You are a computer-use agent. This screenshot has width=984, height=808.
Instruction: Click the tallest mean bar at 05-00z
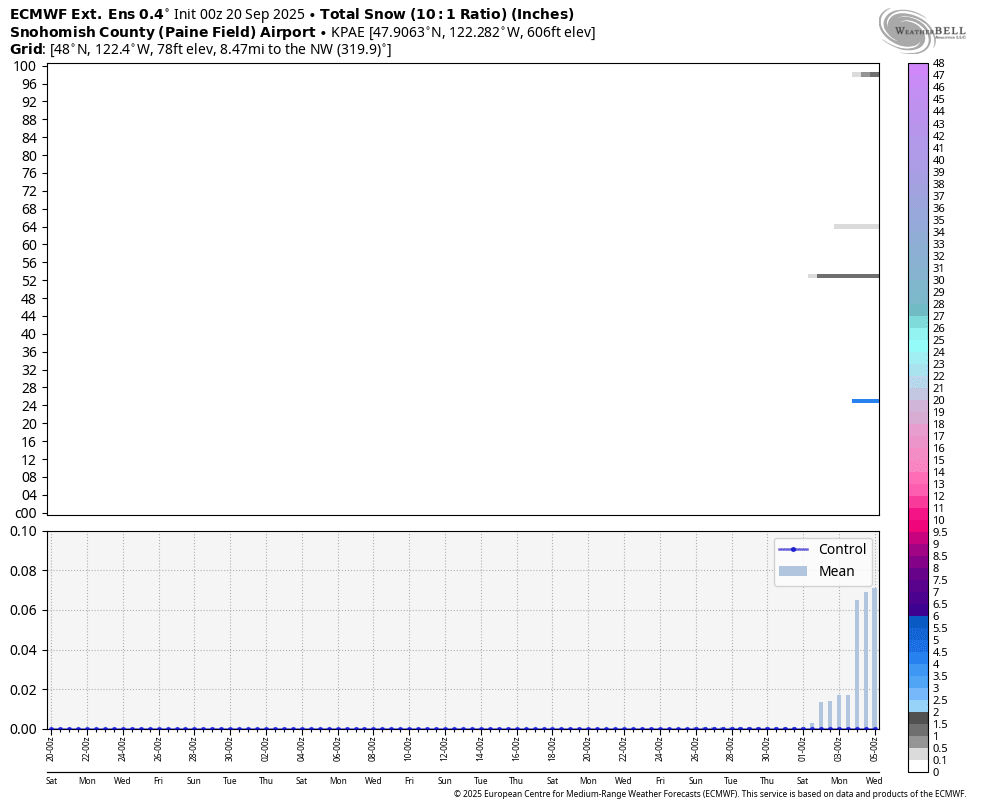coord(874,658)
